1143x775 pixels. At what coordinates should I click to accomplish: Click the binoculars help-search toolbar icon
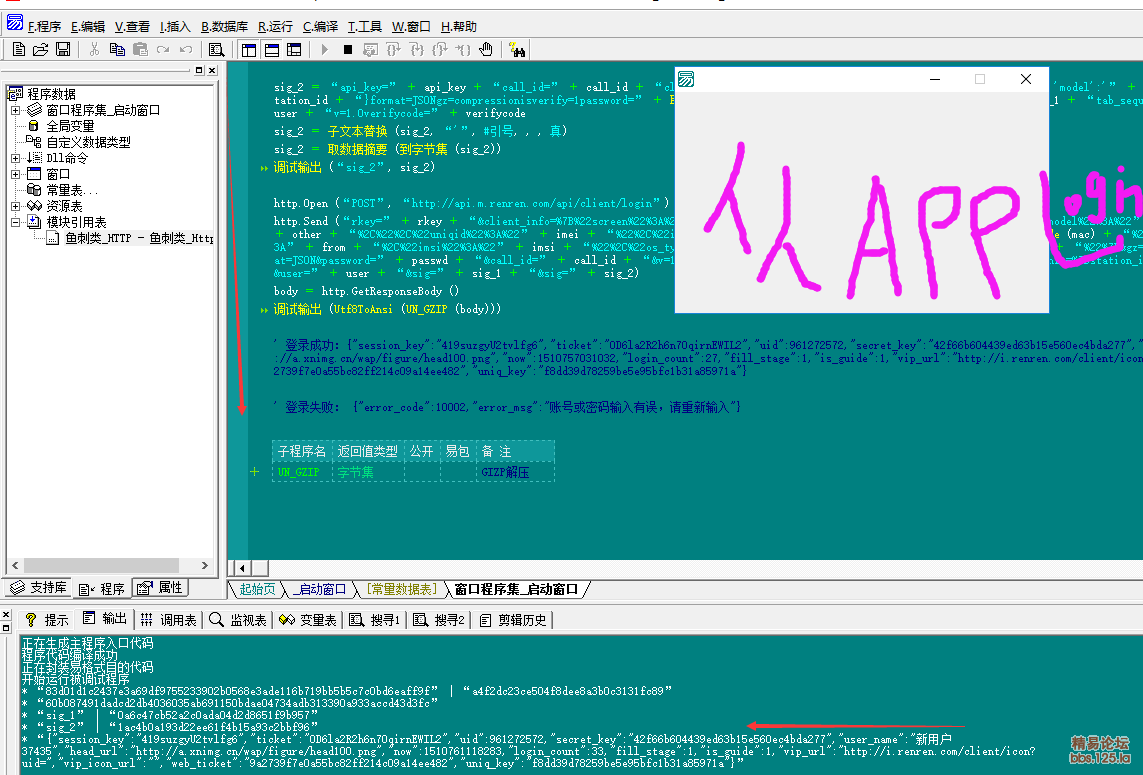tap(517, 49)
